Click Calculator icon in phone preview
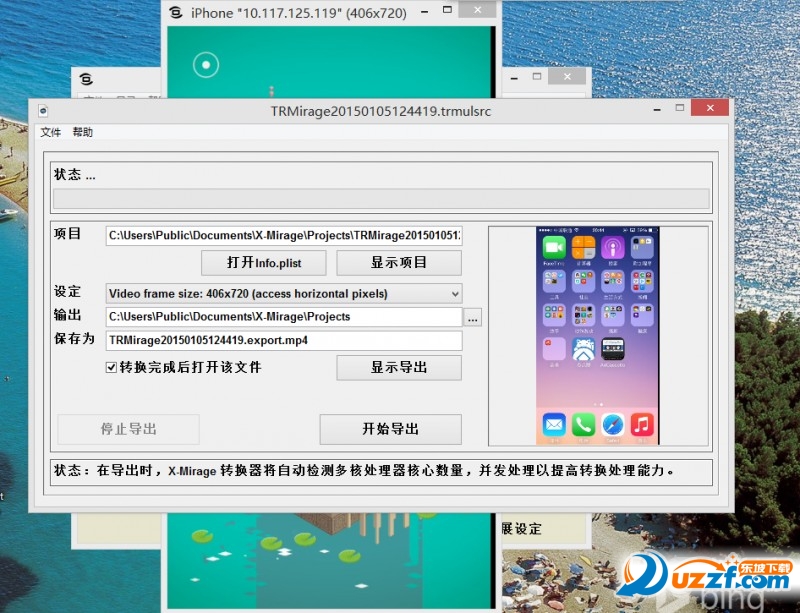Screen dimensions: 800x613 pyautogui.click(x=584, y=248)
